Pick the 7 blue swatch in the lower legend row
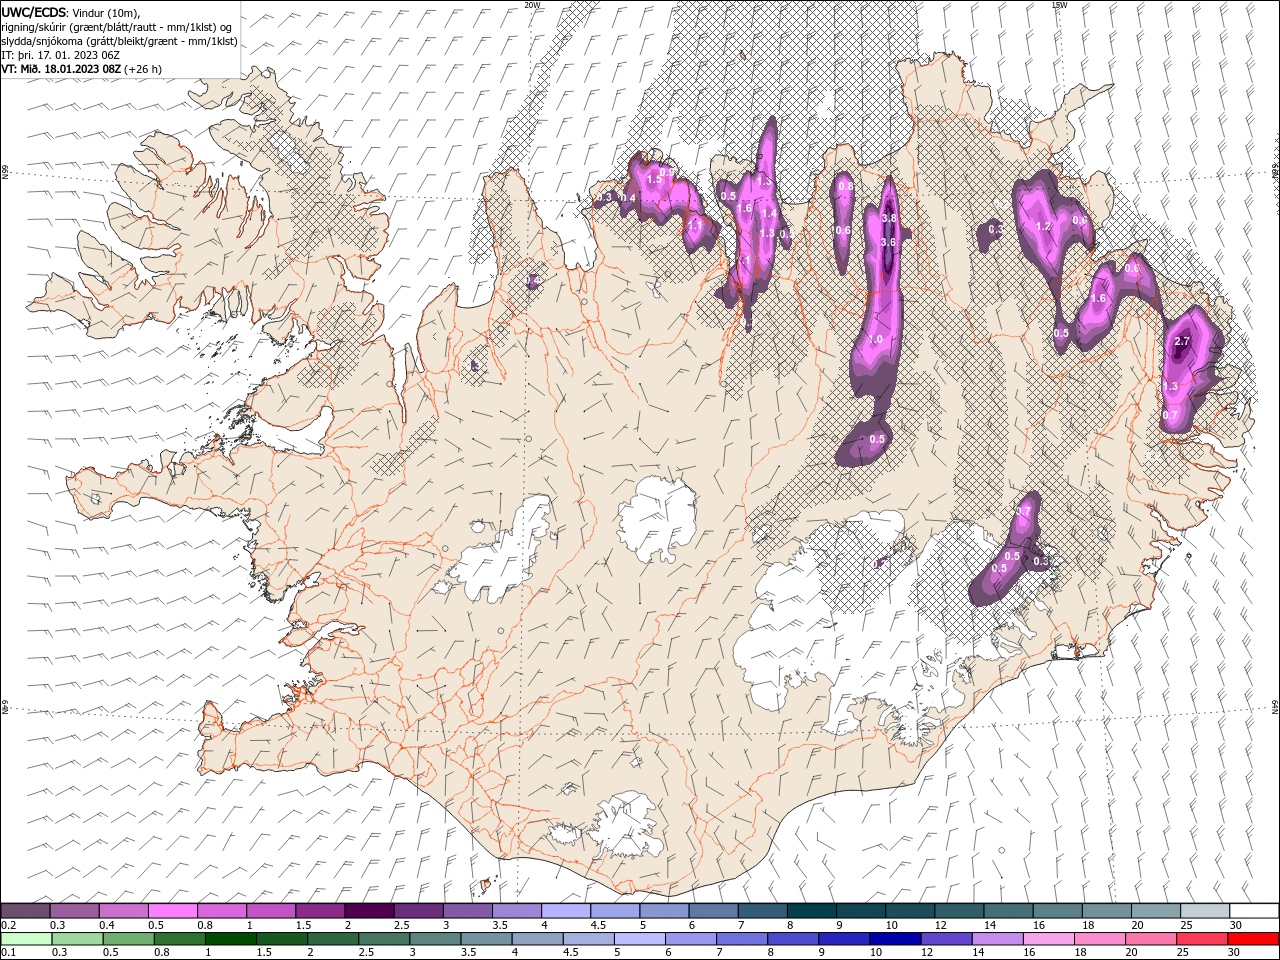The height and width of the screenshot is (960, 1280). tap(741, 939)
